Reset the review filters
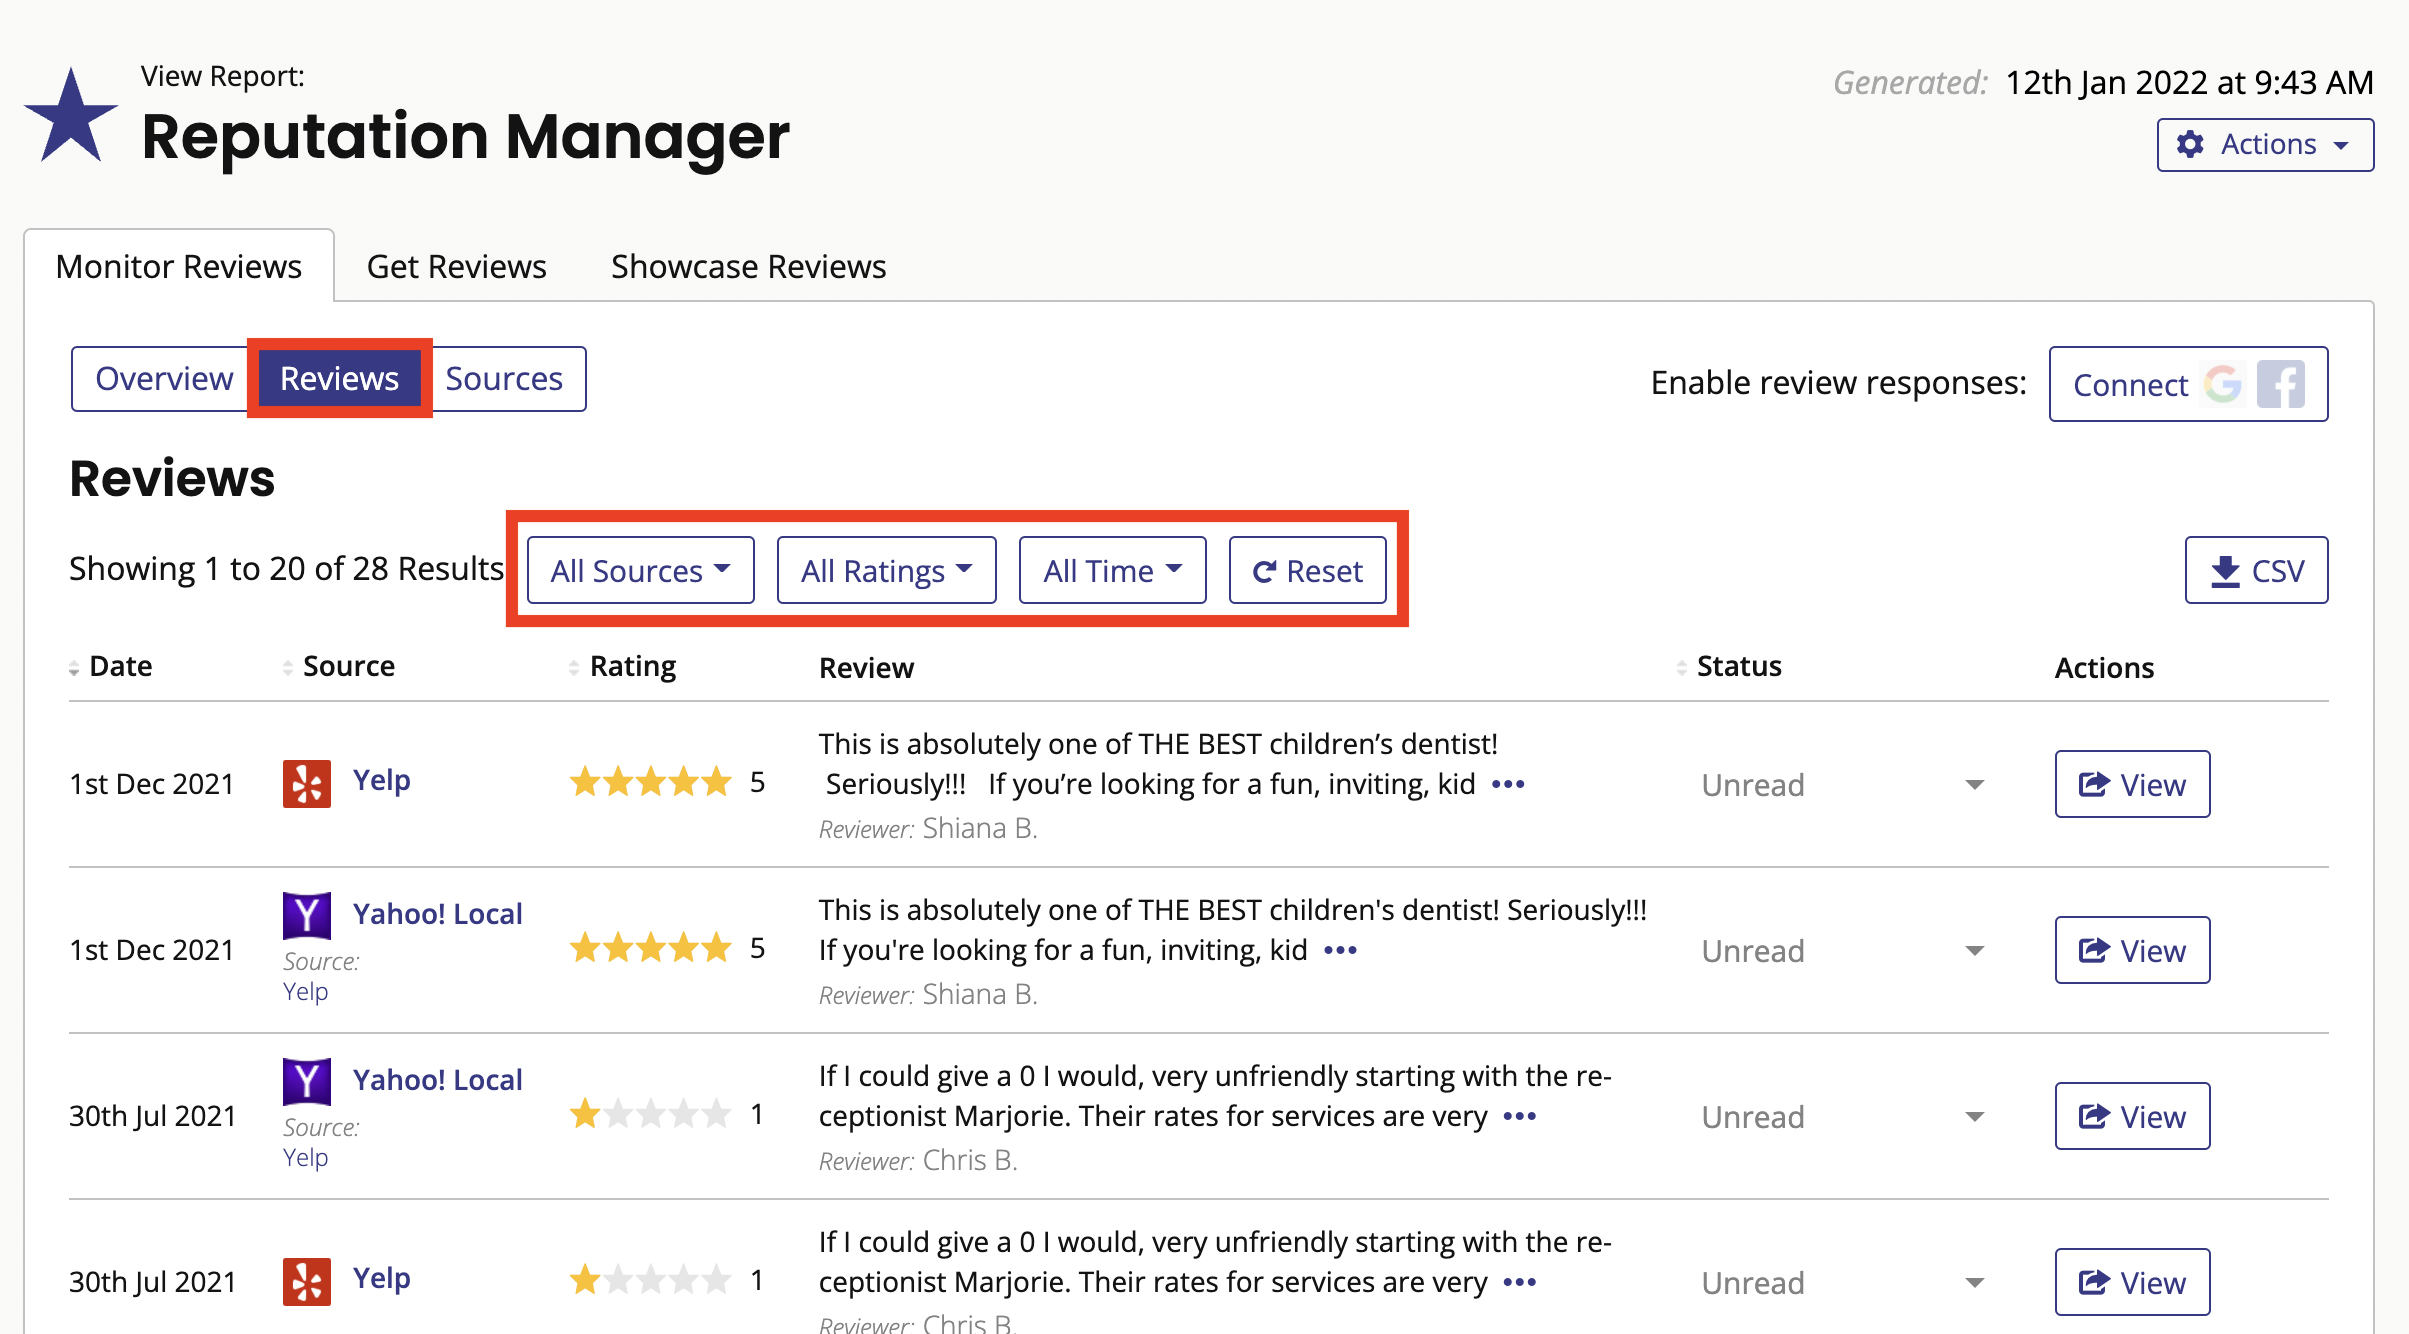The image size is (2409, 1334). pyautogui.click(x=1308, y=570)
